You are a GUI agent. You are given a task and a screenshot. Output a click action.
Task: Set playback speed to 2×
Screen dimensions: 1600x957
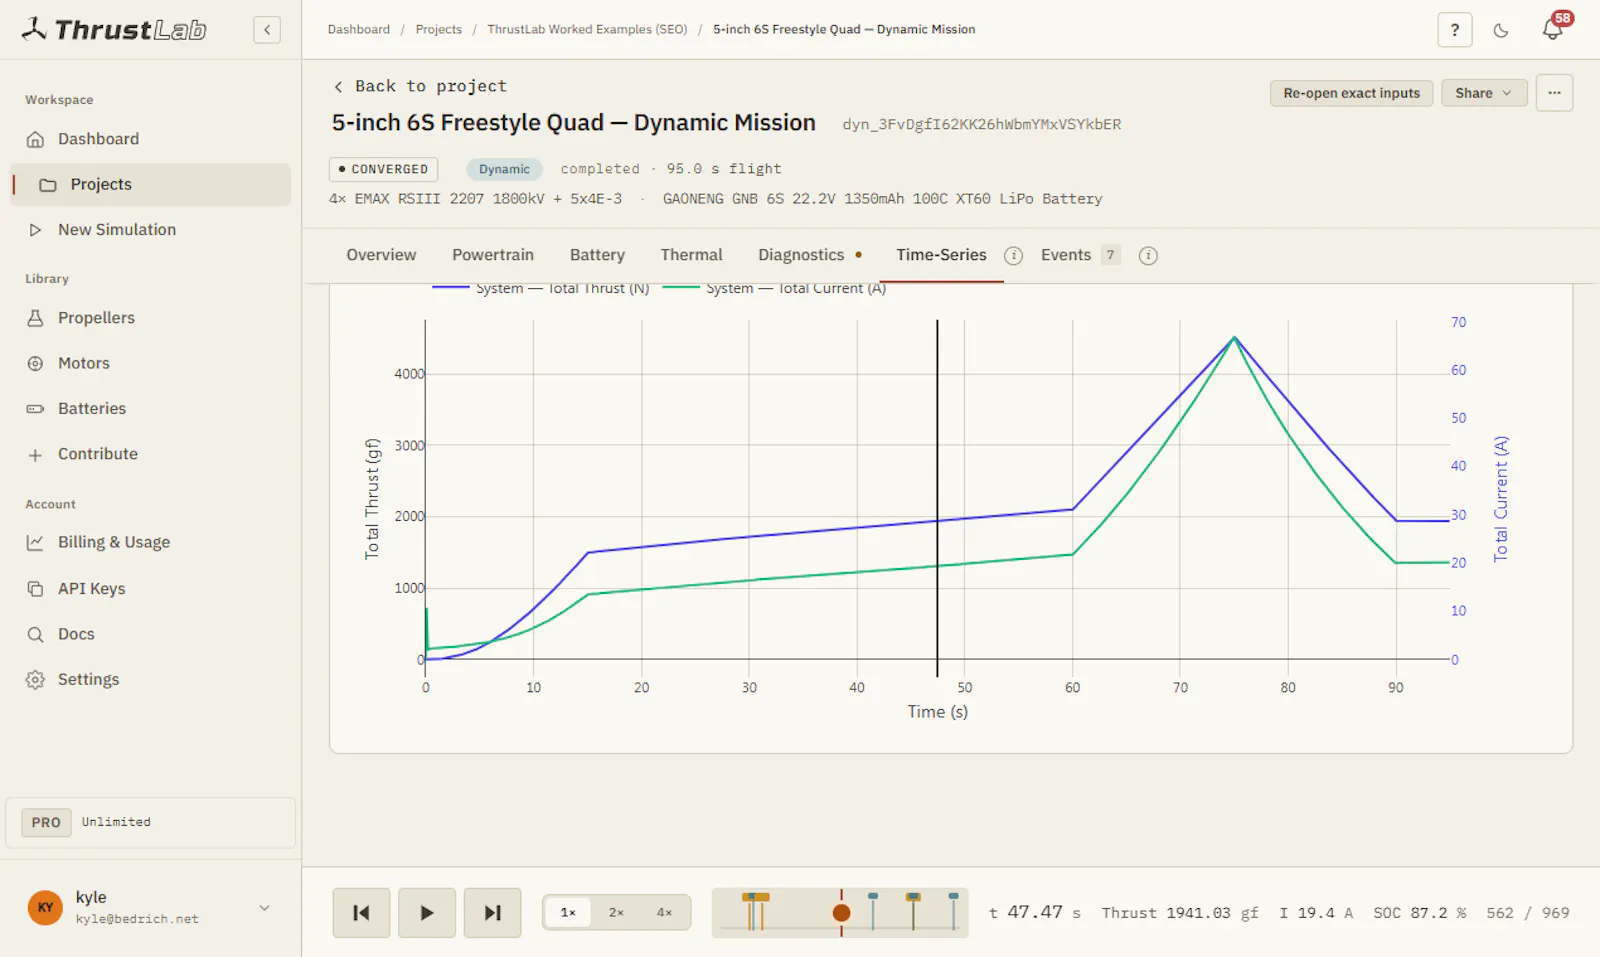pos(616,913)
